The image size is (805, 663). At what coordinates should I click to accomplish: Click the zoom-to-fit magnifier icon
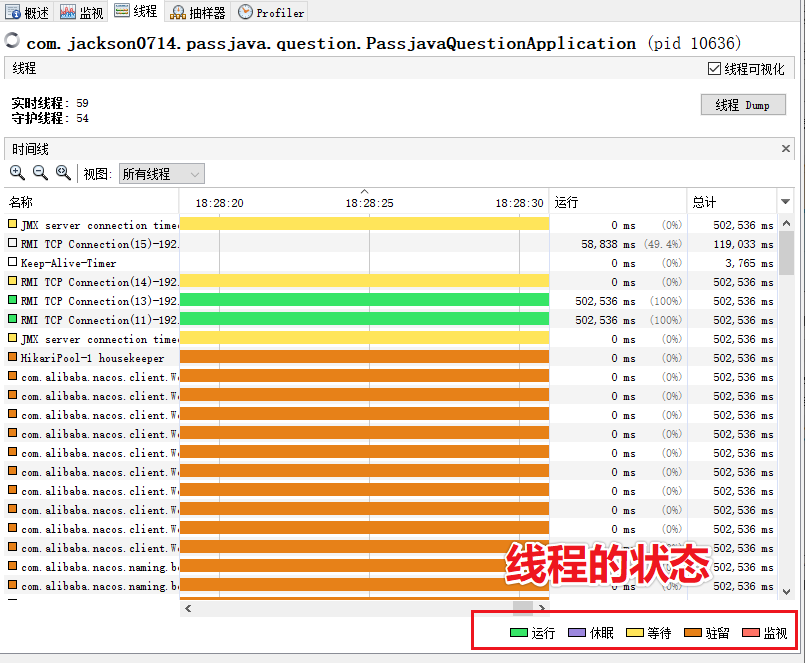(63, 173)
